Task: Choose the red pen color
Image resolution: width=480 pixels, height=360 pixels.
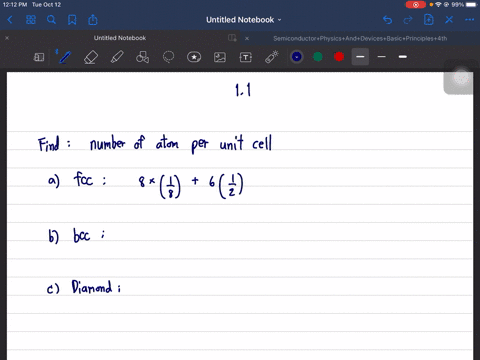Action: (339, 57)
